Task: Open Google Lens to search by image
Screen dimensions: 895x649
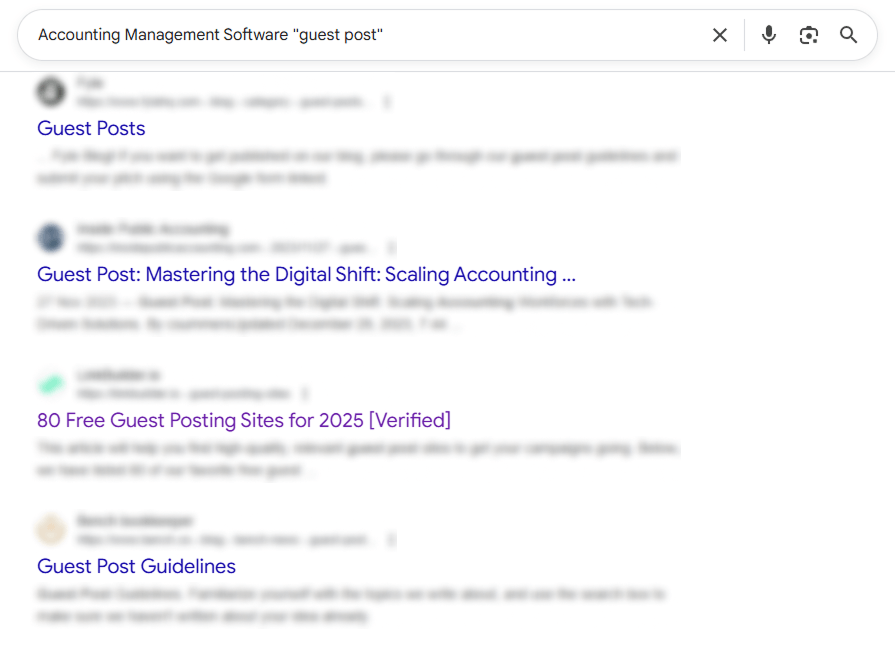Action: coord(808,34)
